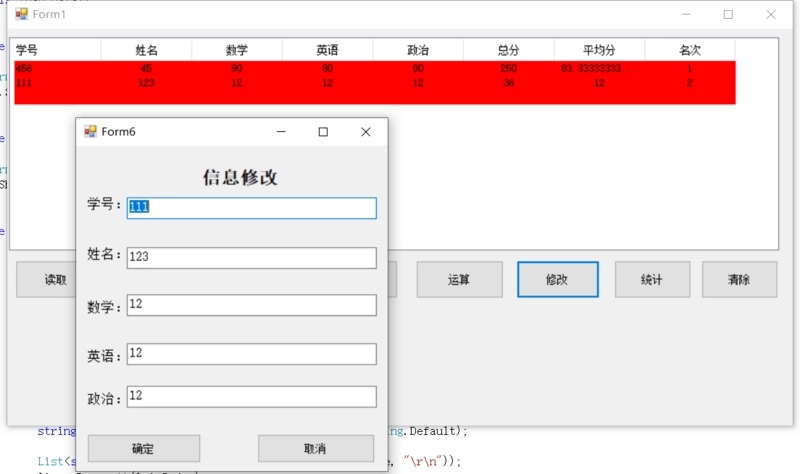This screenshot has width=800, height=474.
Task: Maximize the Form6 window
Action: pyautogui.click(x=323, y=132)
